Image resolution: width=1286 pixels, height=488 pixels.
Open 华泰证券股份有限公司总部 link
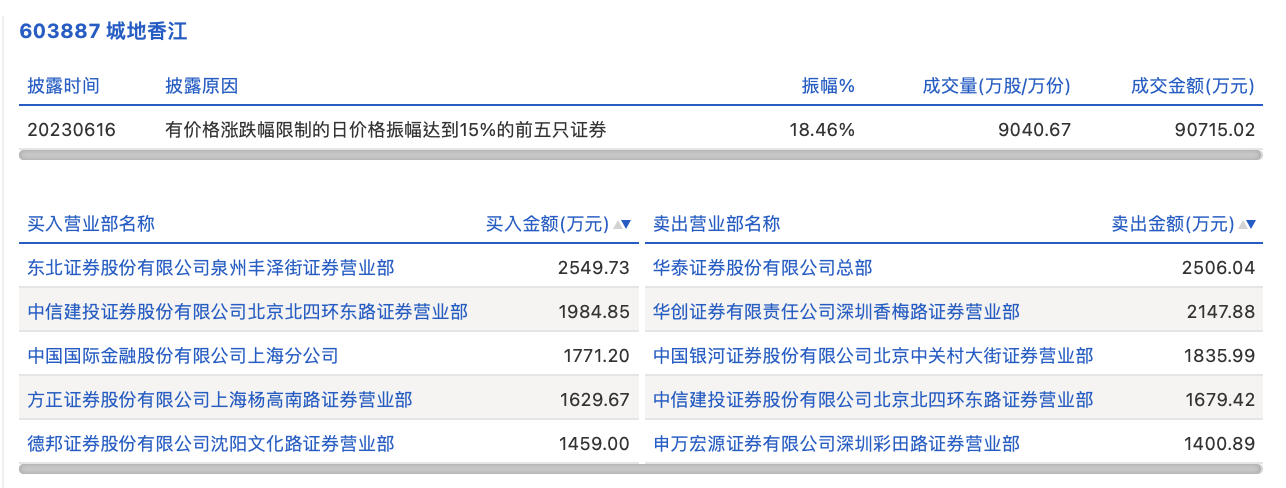[x=763, y=268]
